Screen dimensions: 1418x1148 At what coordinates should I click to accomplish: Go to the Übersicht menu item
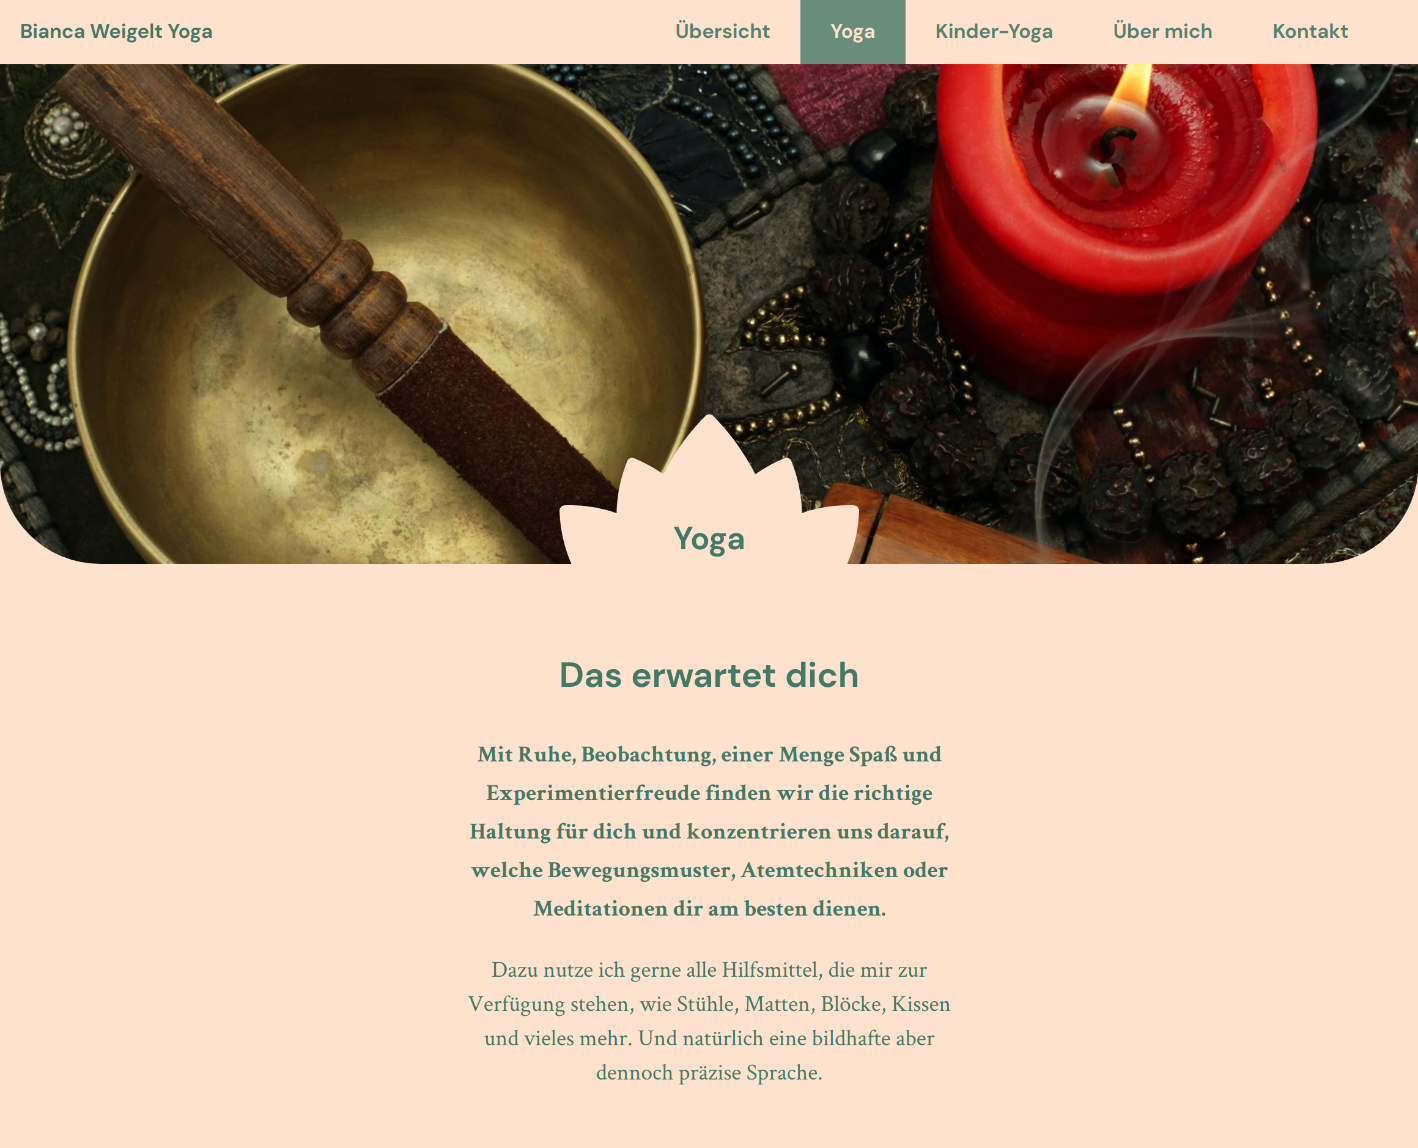pos(722,31)
